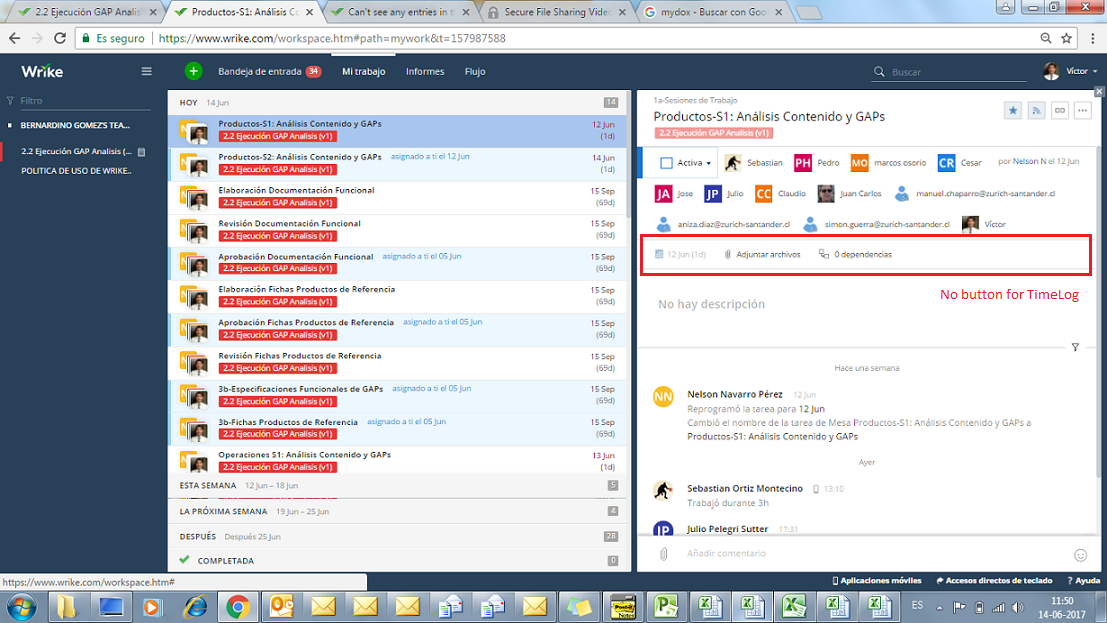Click the filter funnel icon in sidebar
The image size is (1107, 623).
click(10, 101)
